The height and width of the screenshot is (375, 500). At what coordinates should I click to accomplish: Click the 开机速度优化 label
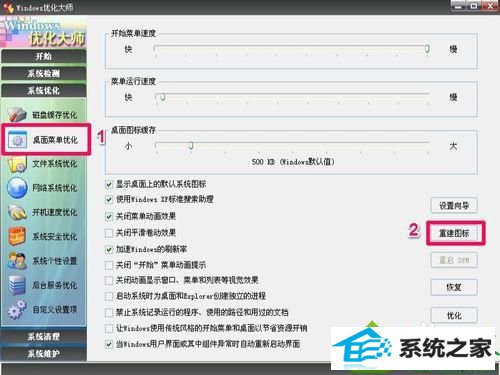pos(55,212)
